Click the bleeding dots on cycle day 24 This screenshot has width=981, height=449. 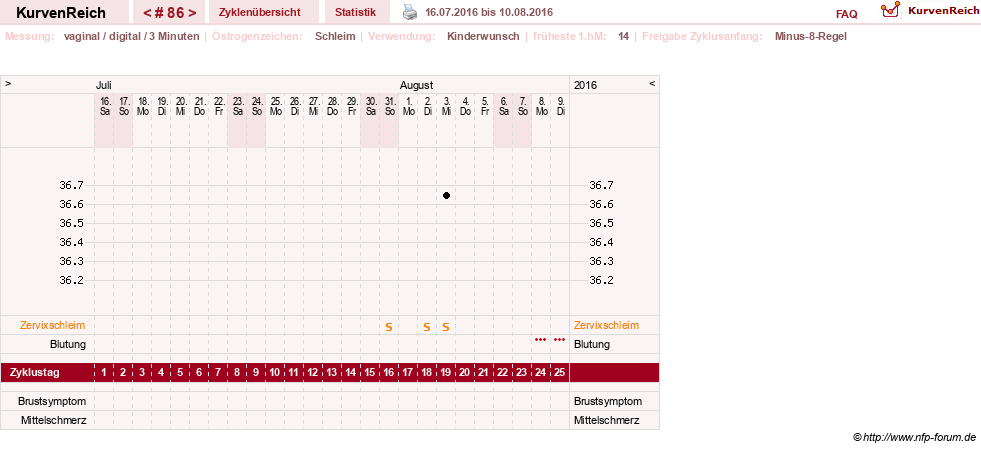[x=541, y=340]
